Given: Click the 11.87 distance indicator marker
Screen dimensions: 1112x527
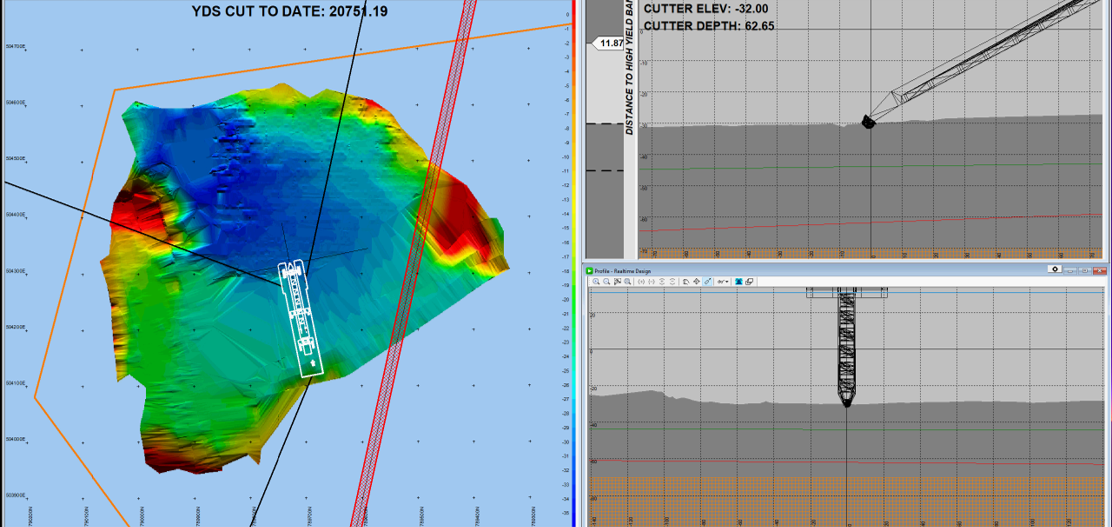Looking at the screenshot, I should pyautogui.click(x=608, y=43).
